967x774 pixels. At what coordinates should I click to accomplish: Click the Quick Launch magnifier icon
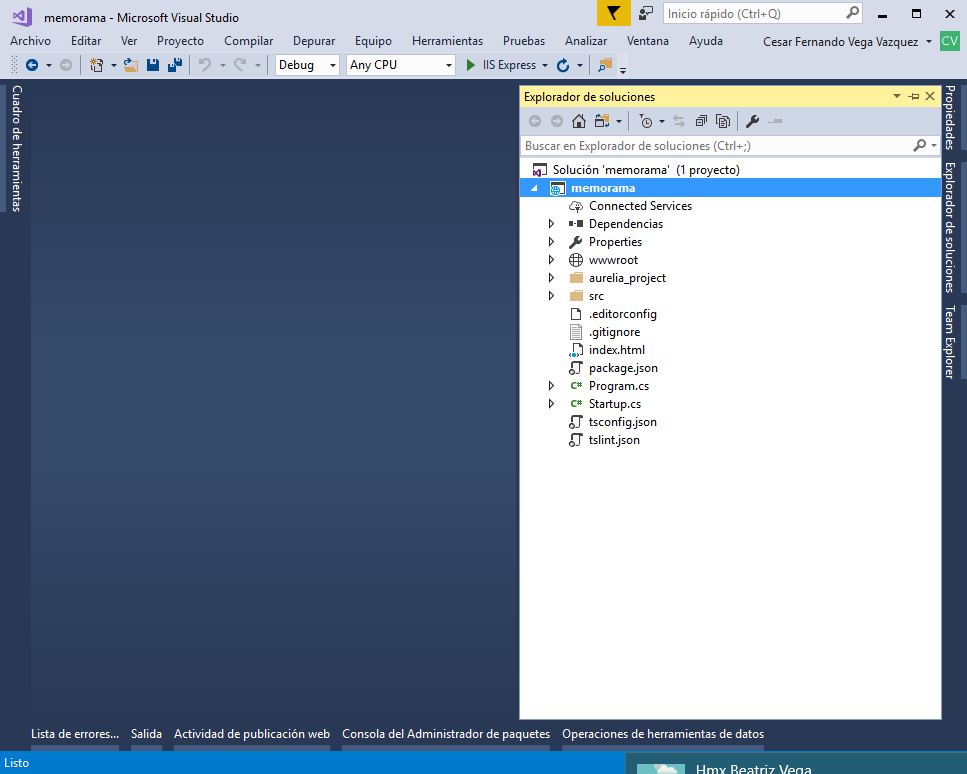coord(852,13)
